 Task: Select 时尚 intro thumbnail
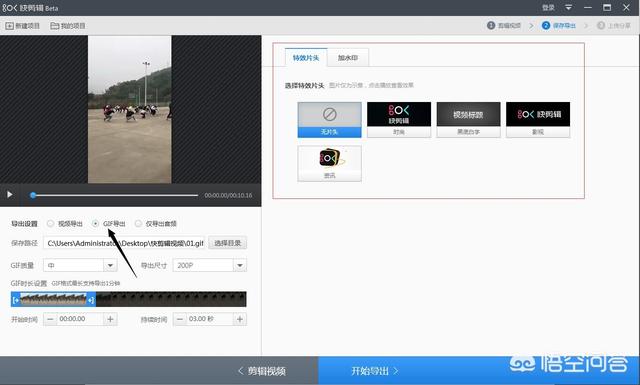pyautogui.click(x=399, y=120)
